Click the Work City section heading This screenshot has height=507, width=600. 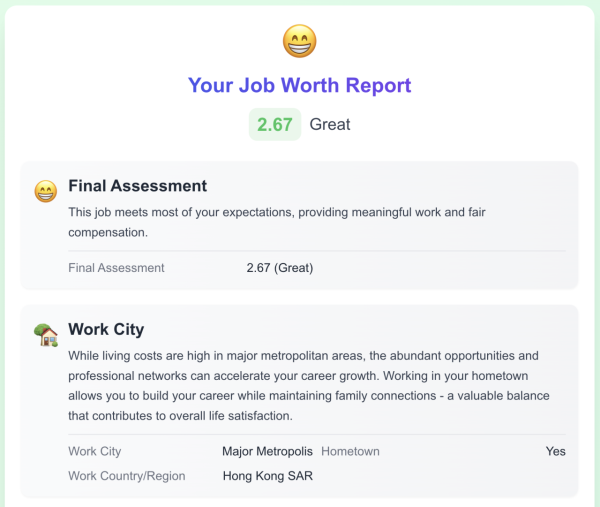click(106, 330)
